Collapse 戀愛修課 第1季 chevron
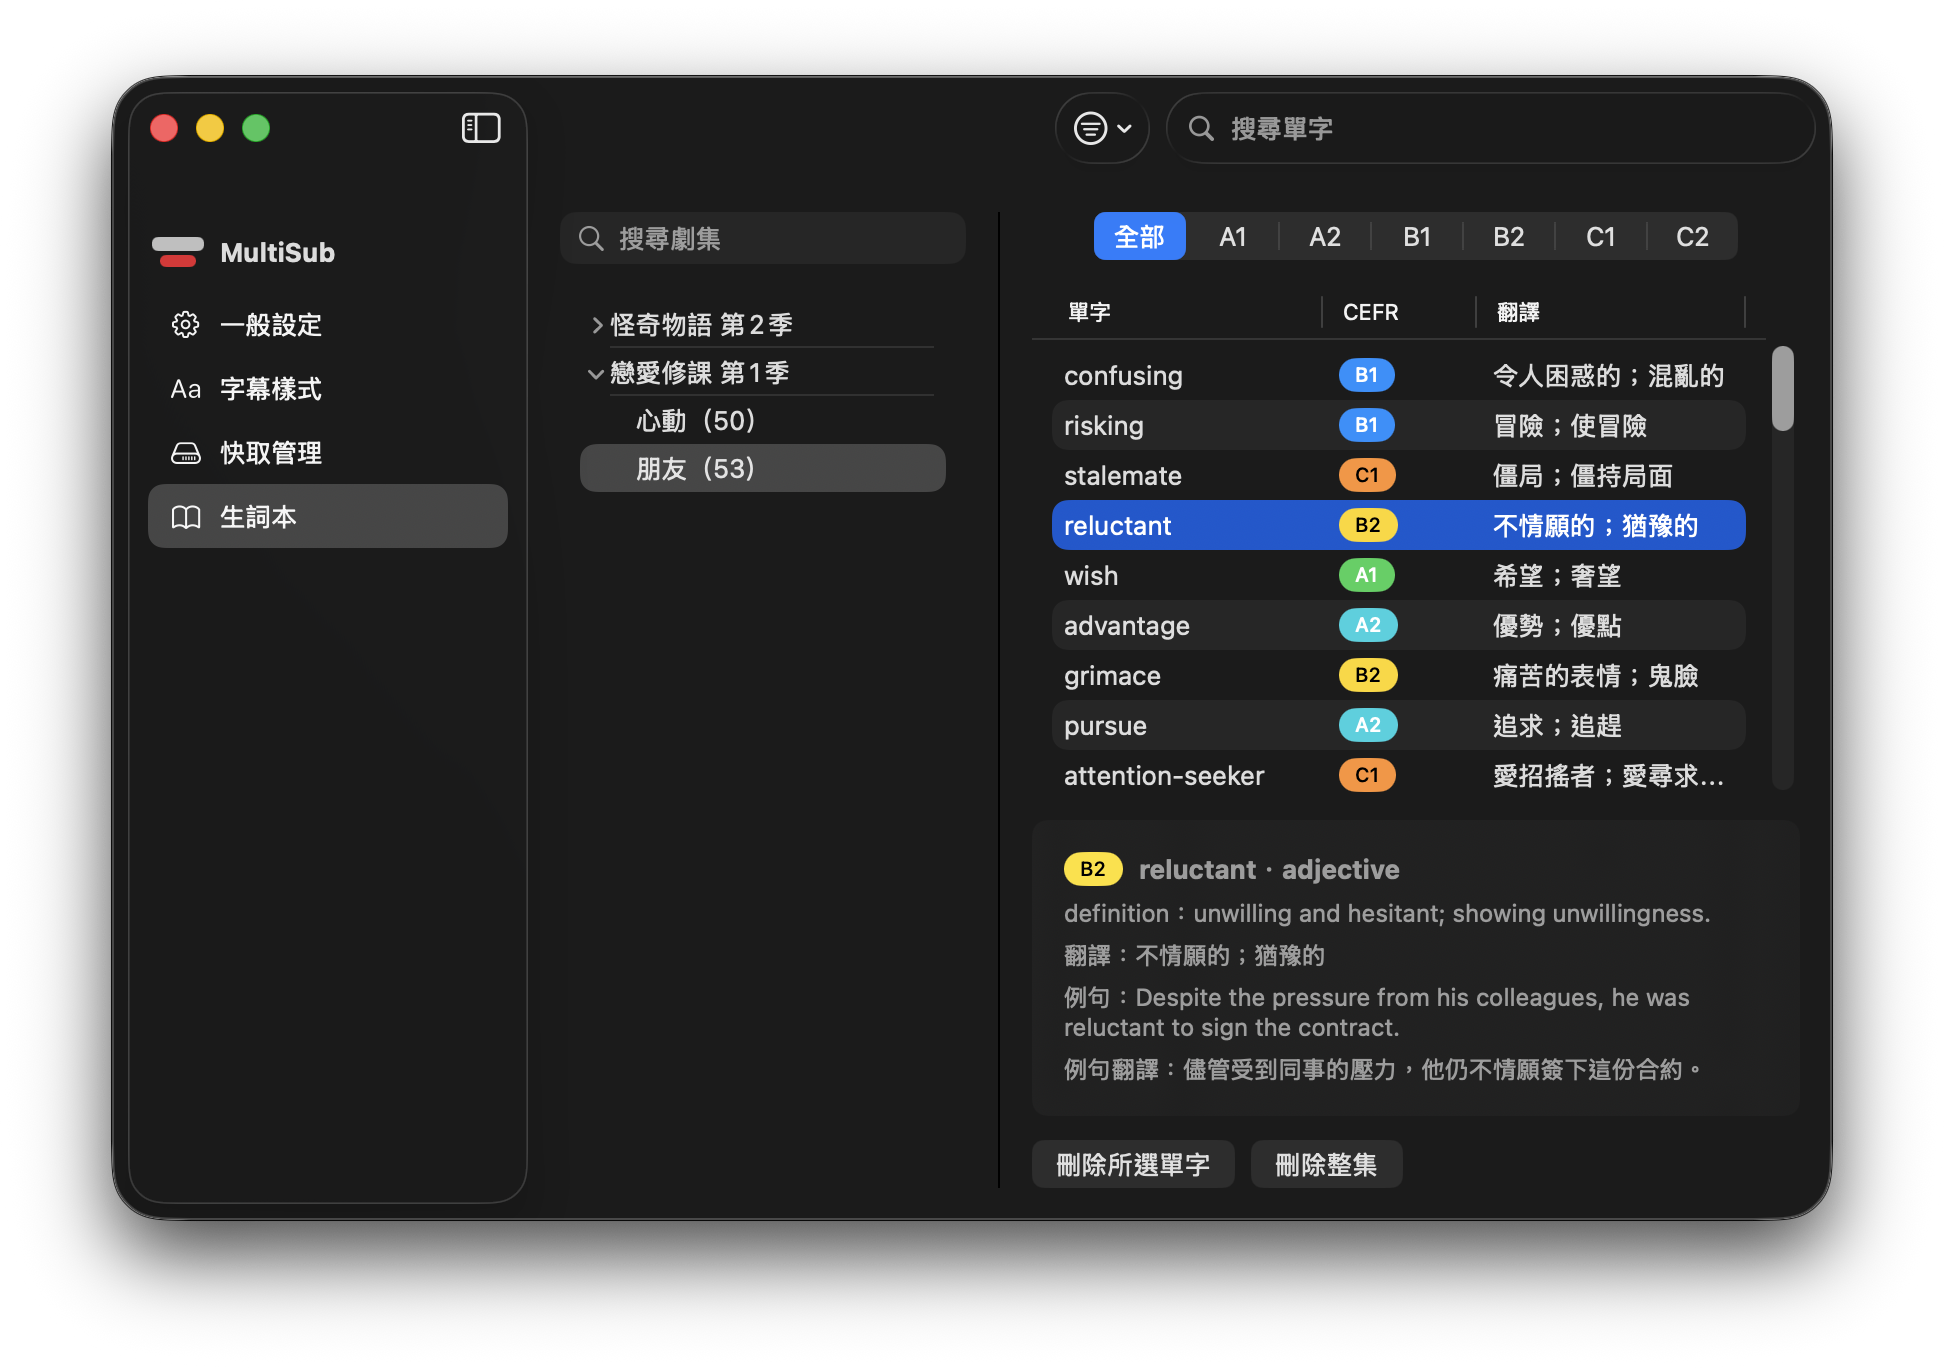 (596, 373)
